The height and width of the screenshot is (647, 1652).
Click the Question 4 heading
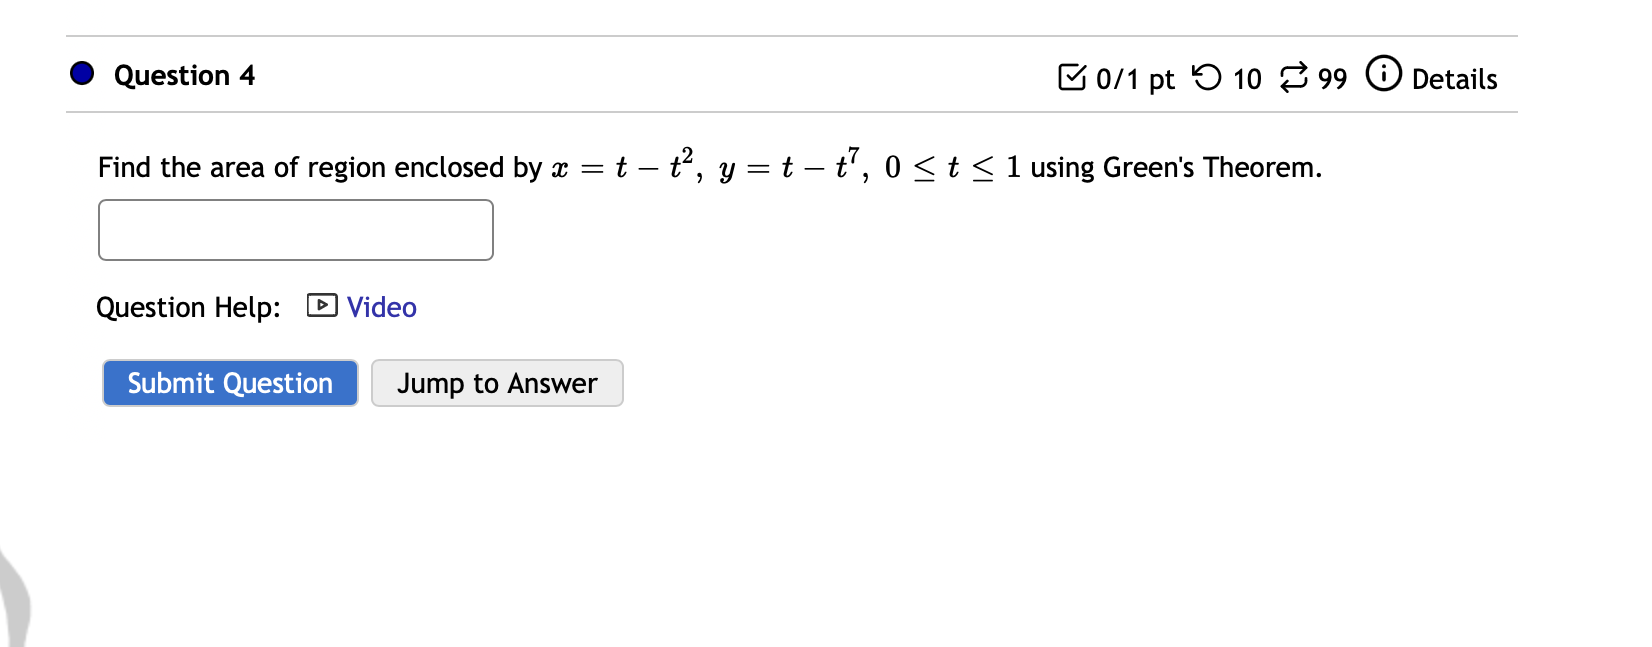point(185,75)
